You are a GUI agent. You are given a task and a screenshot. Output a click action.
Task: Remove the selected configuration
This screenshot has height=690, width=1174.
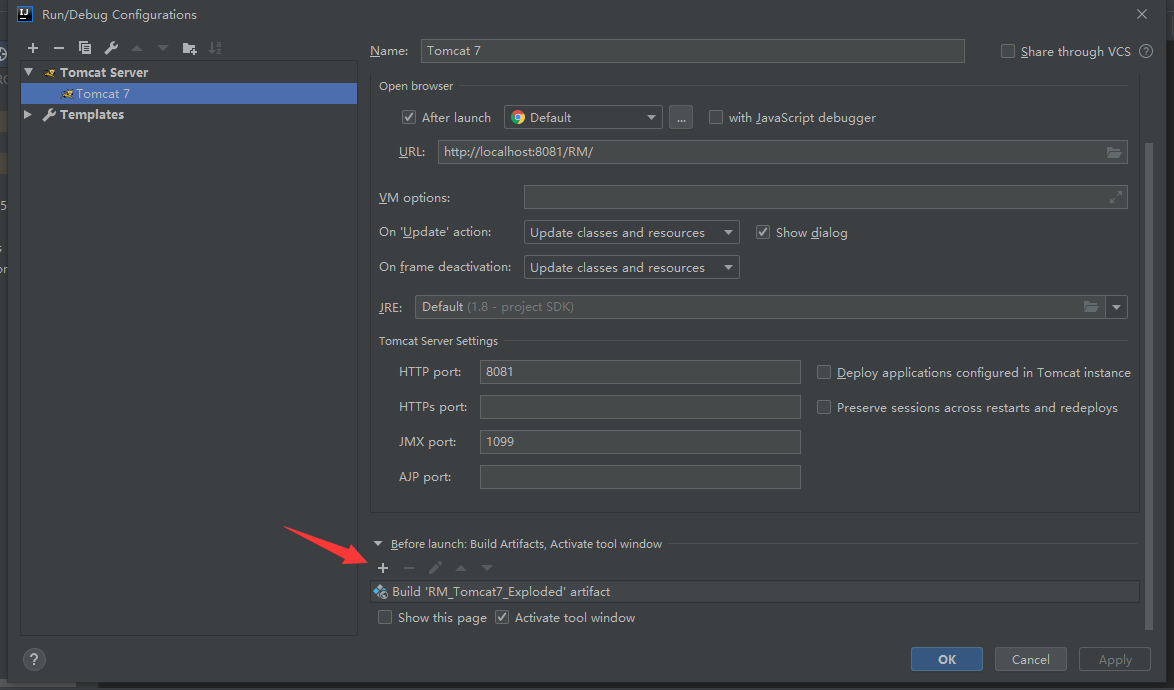click(x=58, y=48)
